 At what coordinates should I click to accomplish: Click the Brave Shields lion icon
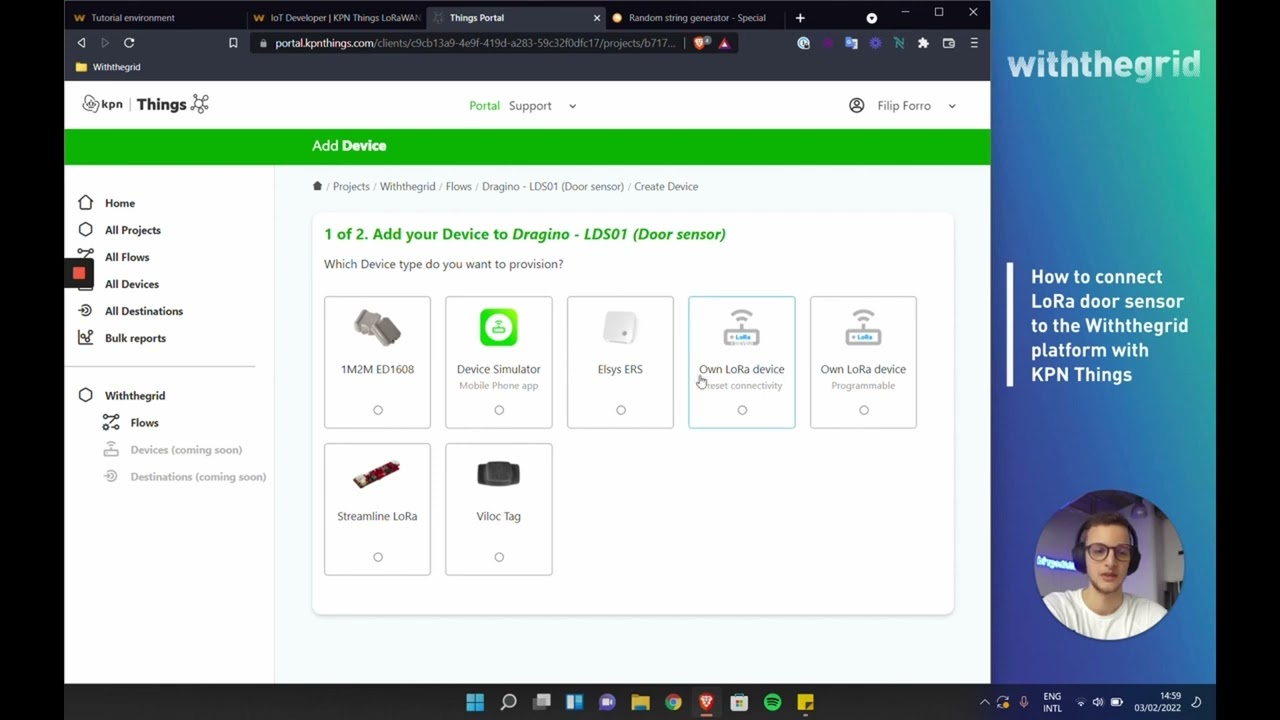(x=701, y=43)
